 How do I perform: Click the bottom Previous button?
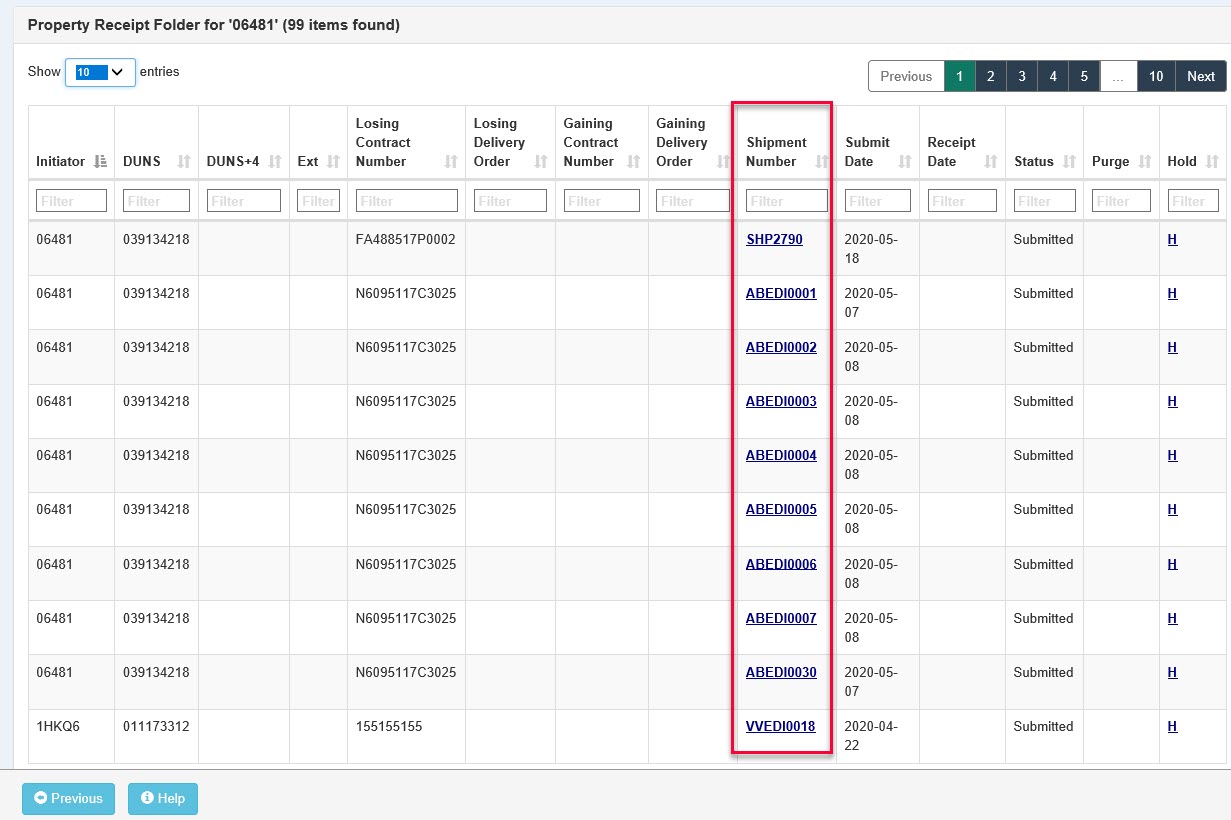tap(68, 798)
